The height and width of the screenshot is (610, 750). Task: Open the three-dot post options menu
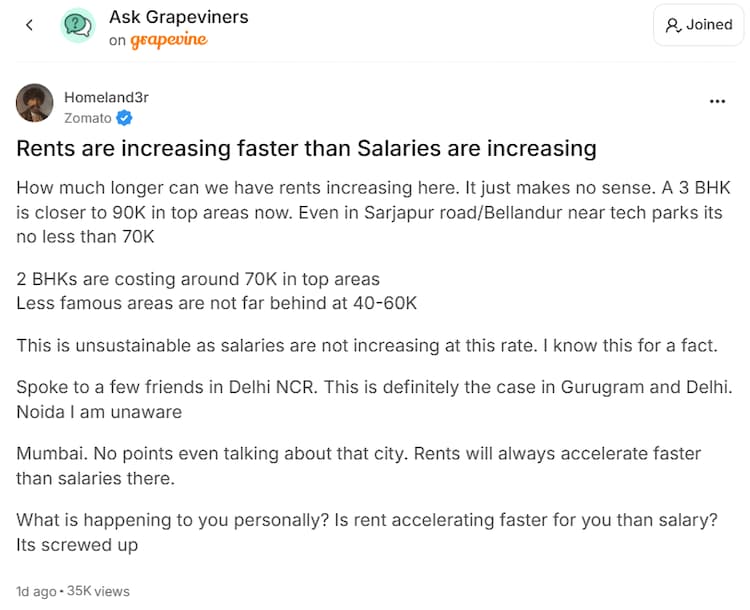[717, 101]
